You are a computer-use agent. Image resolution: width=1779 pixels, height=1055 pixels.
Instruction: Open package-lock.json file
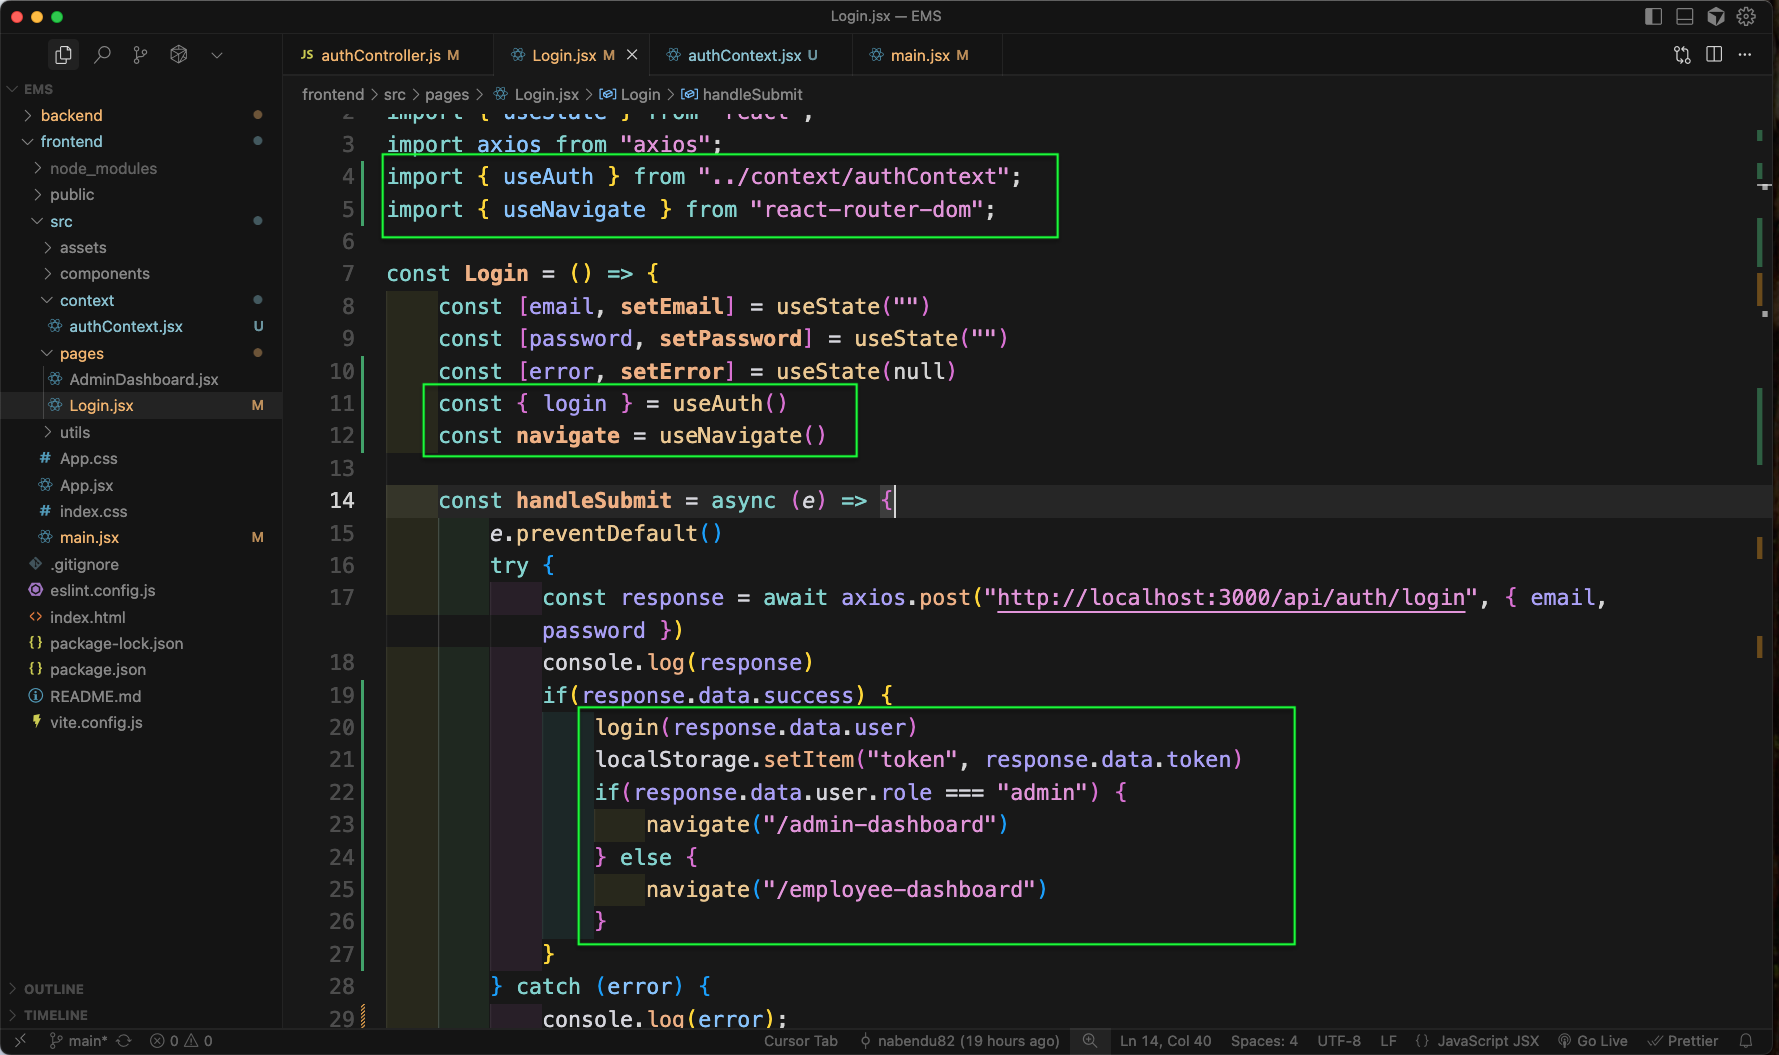[141, 643]
